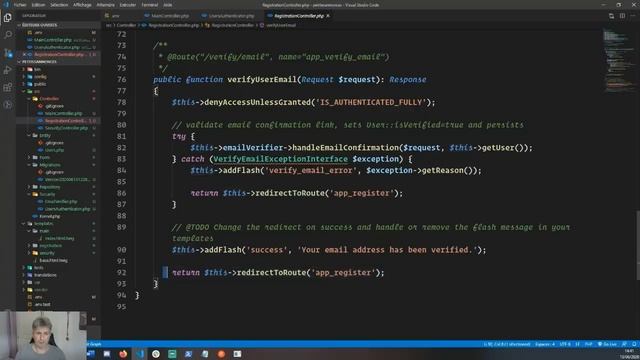Open the Source Control view
The height and width of the screenshot is (360, 640).
click(x=7, y=53)
